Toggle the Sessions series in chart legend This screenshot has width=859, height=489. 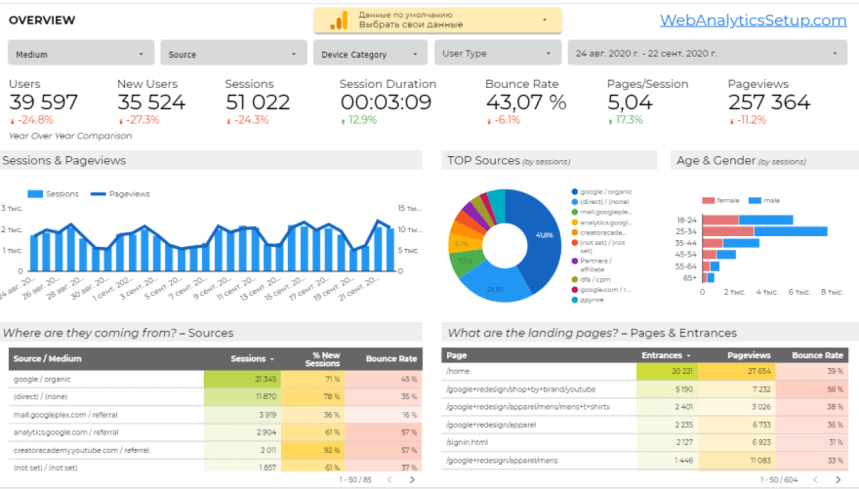[x=53, y=194]
